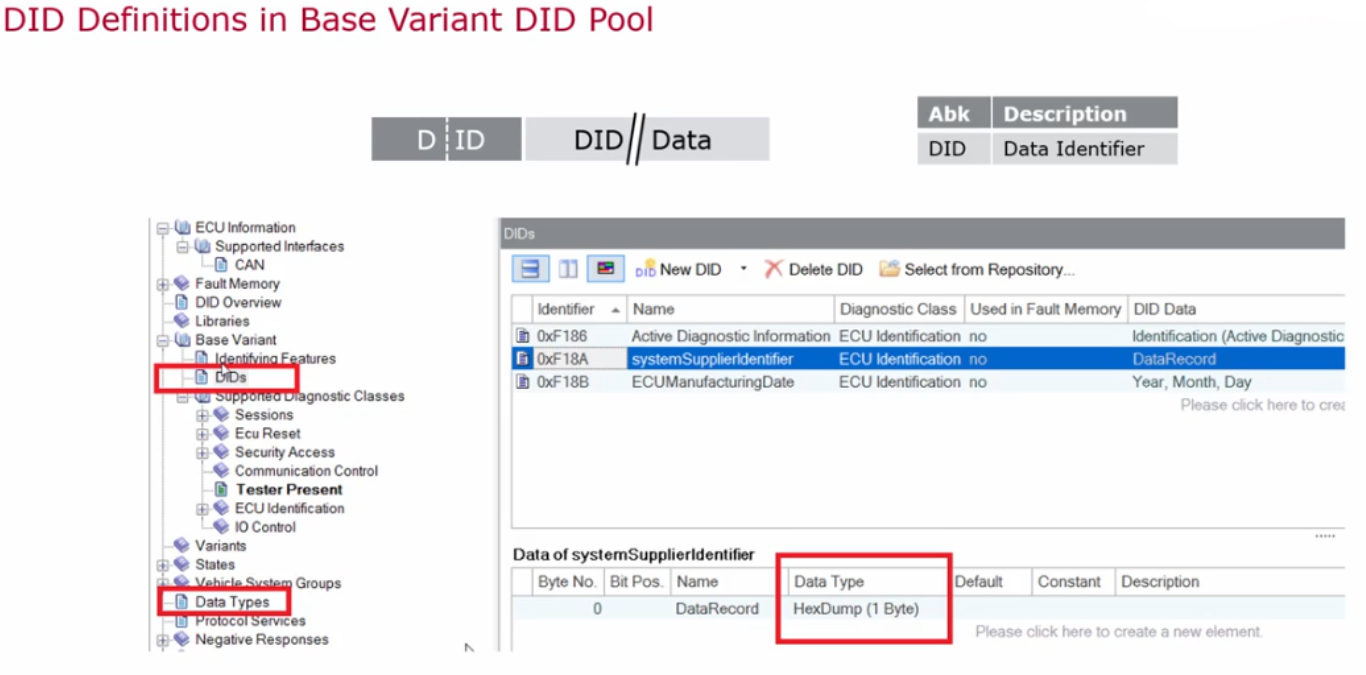Collapse the ECU Information branch

(161, 227)
